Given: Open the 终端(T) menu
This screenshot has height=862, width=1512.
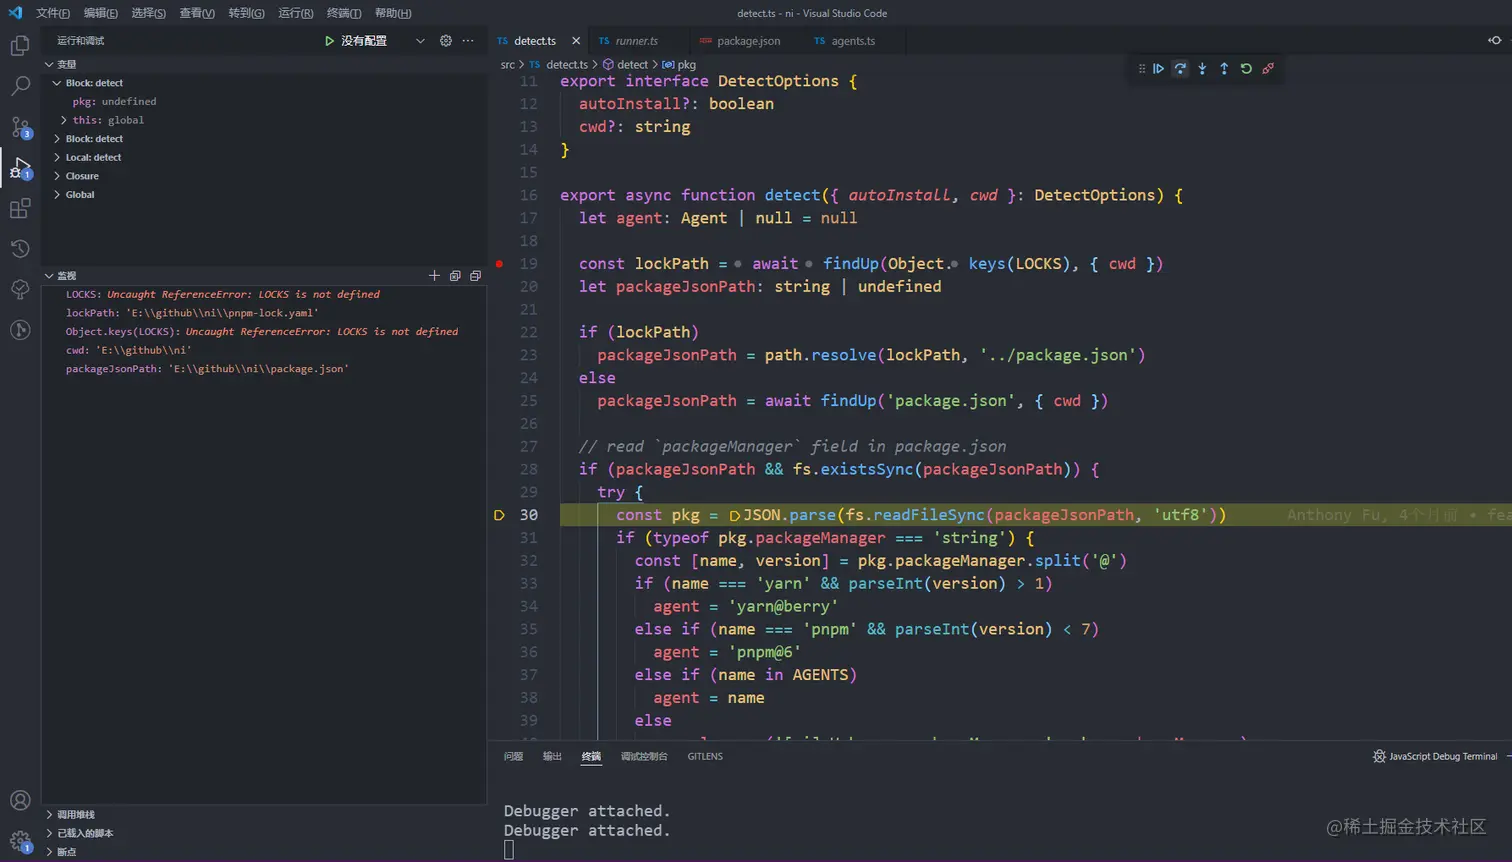Looking at the screenshot, I should [x=344, y=13].
